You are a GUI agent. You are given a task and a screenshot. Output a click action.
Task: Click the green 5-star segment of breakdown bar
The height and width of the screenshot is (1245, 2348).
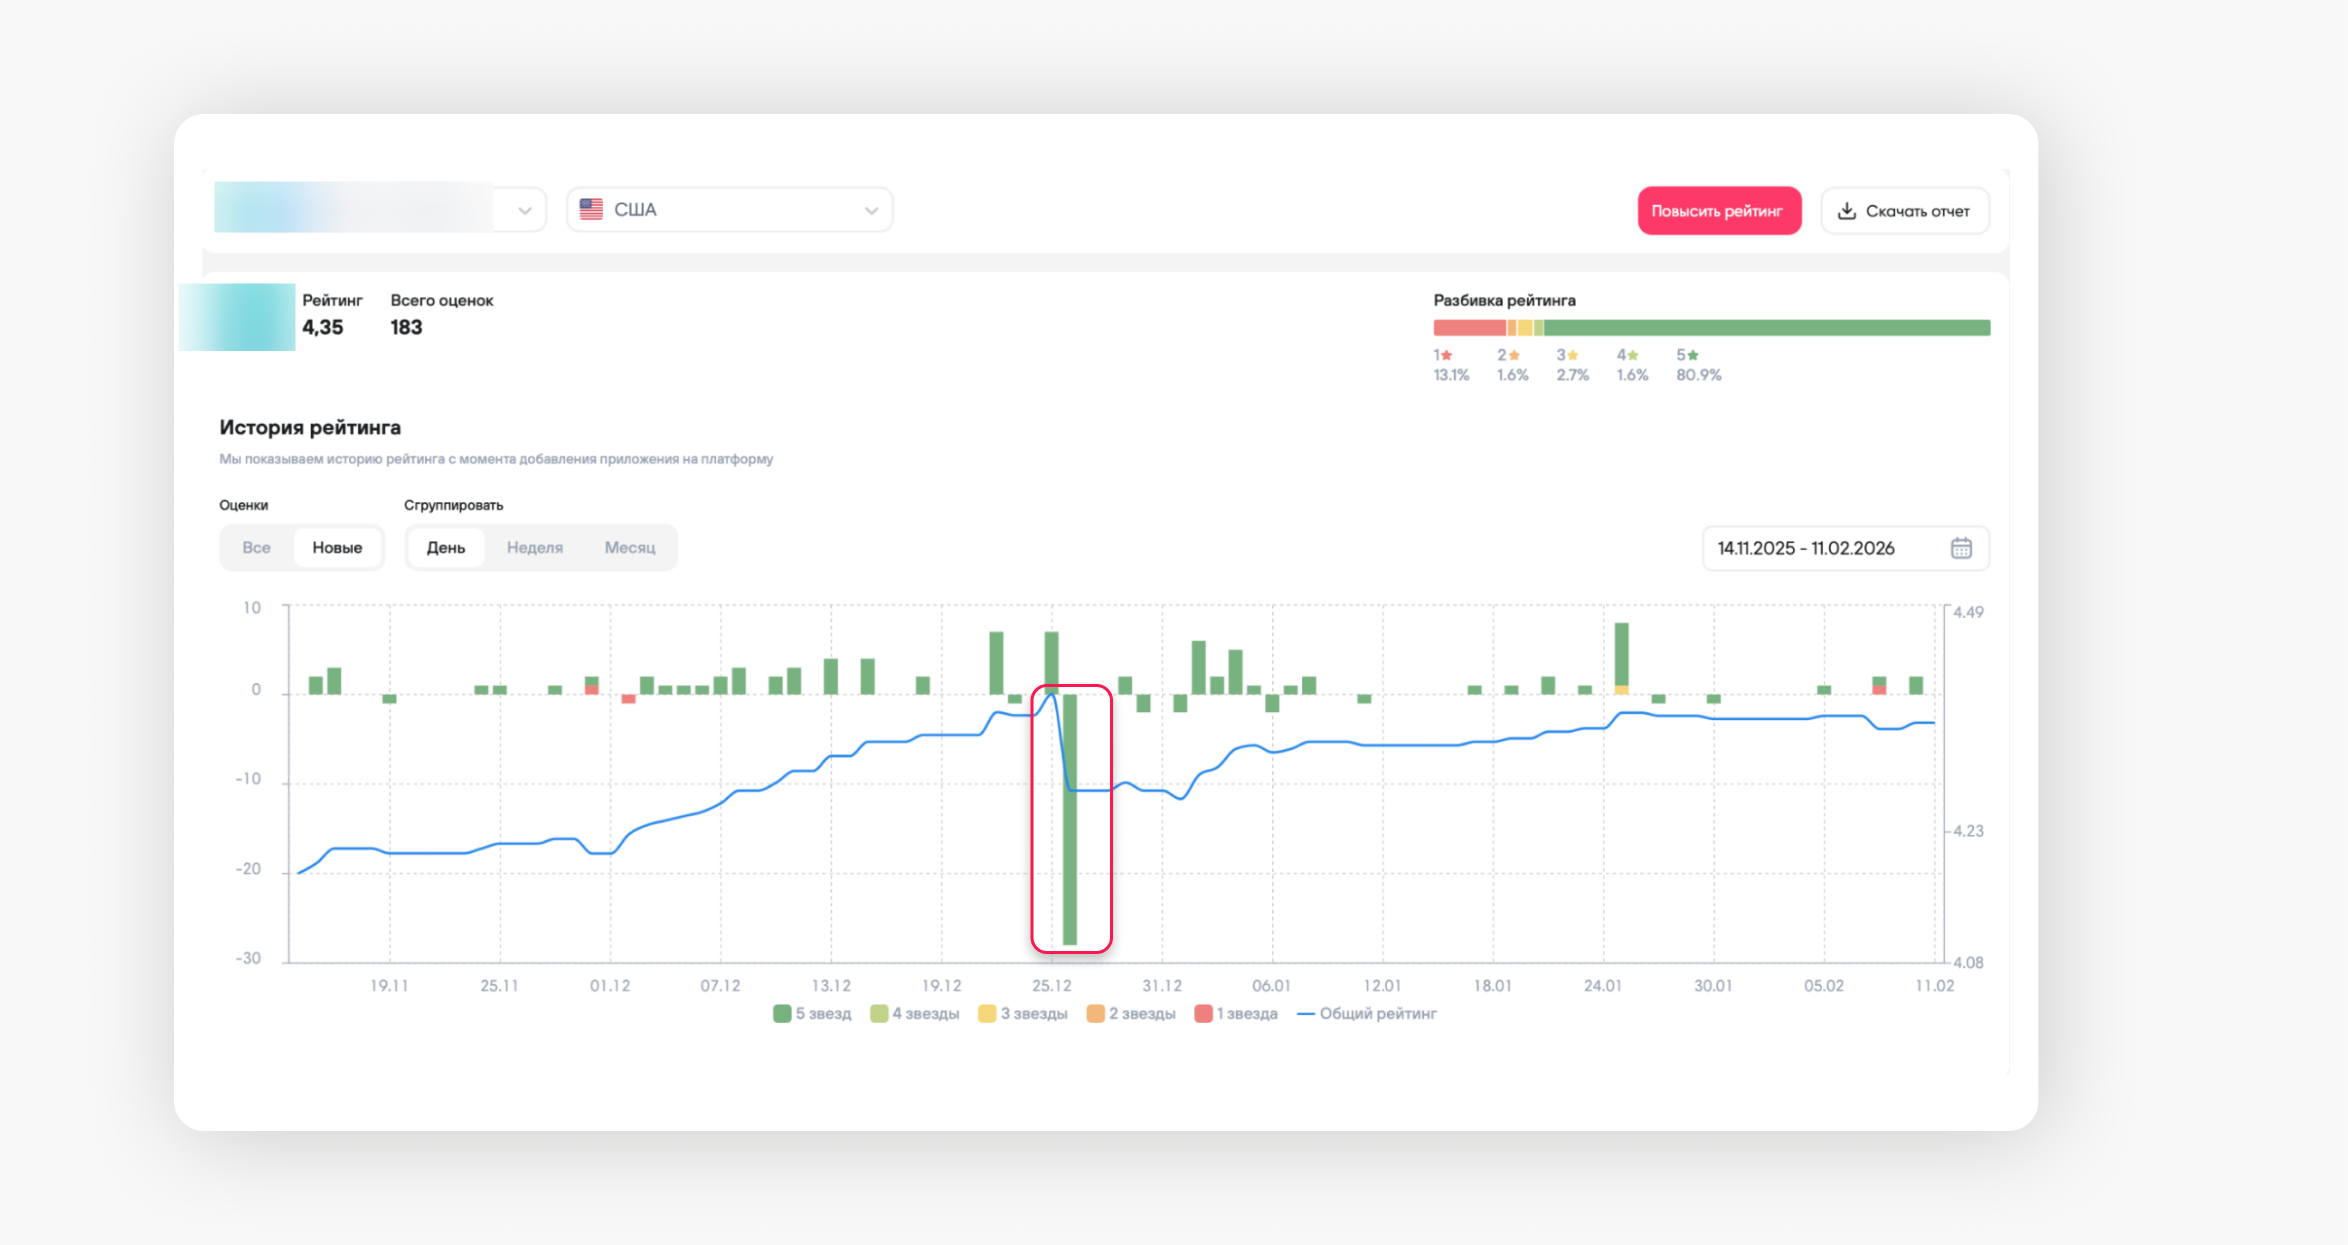[1766, 328]
